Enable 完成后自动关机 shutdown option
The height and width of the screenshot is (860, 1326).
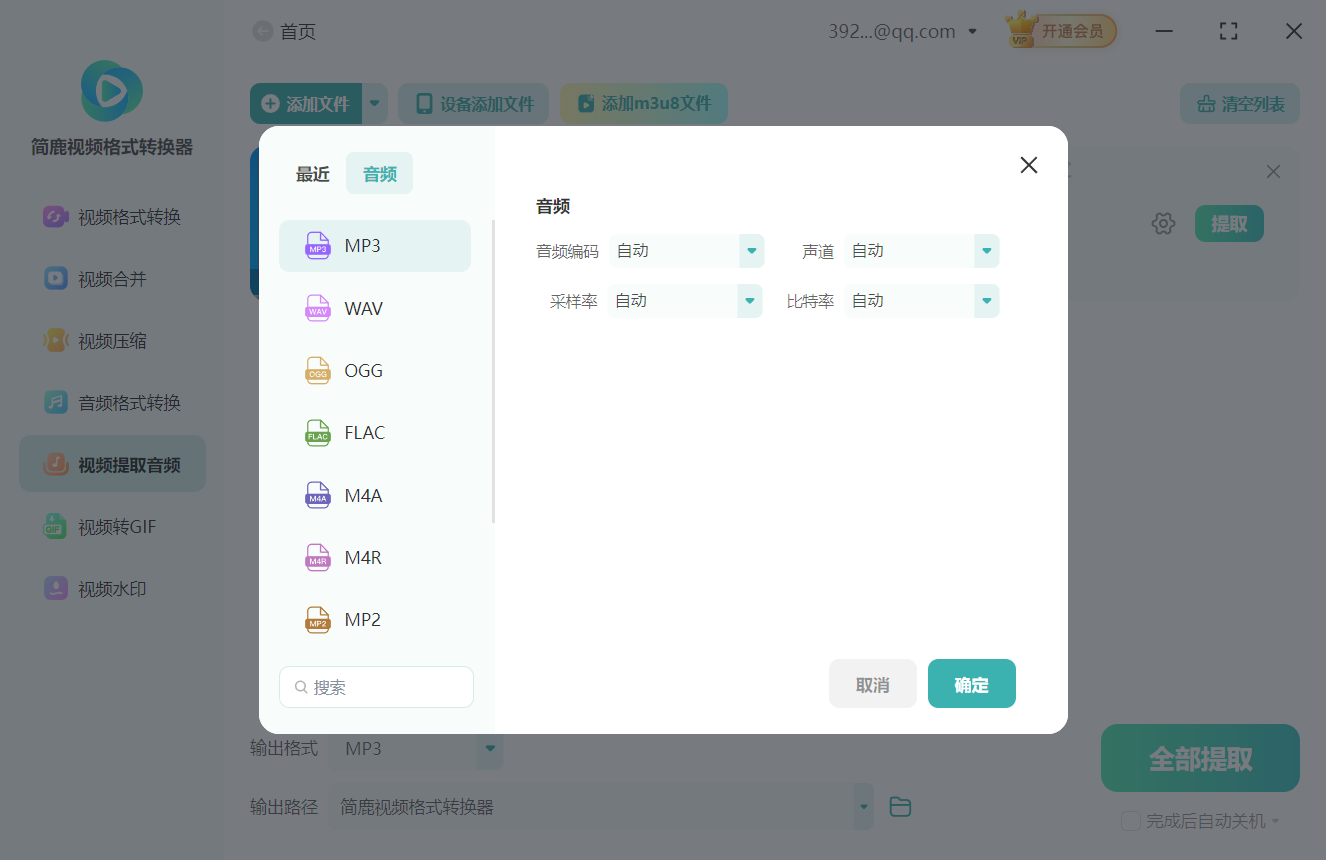point(1131,820)
